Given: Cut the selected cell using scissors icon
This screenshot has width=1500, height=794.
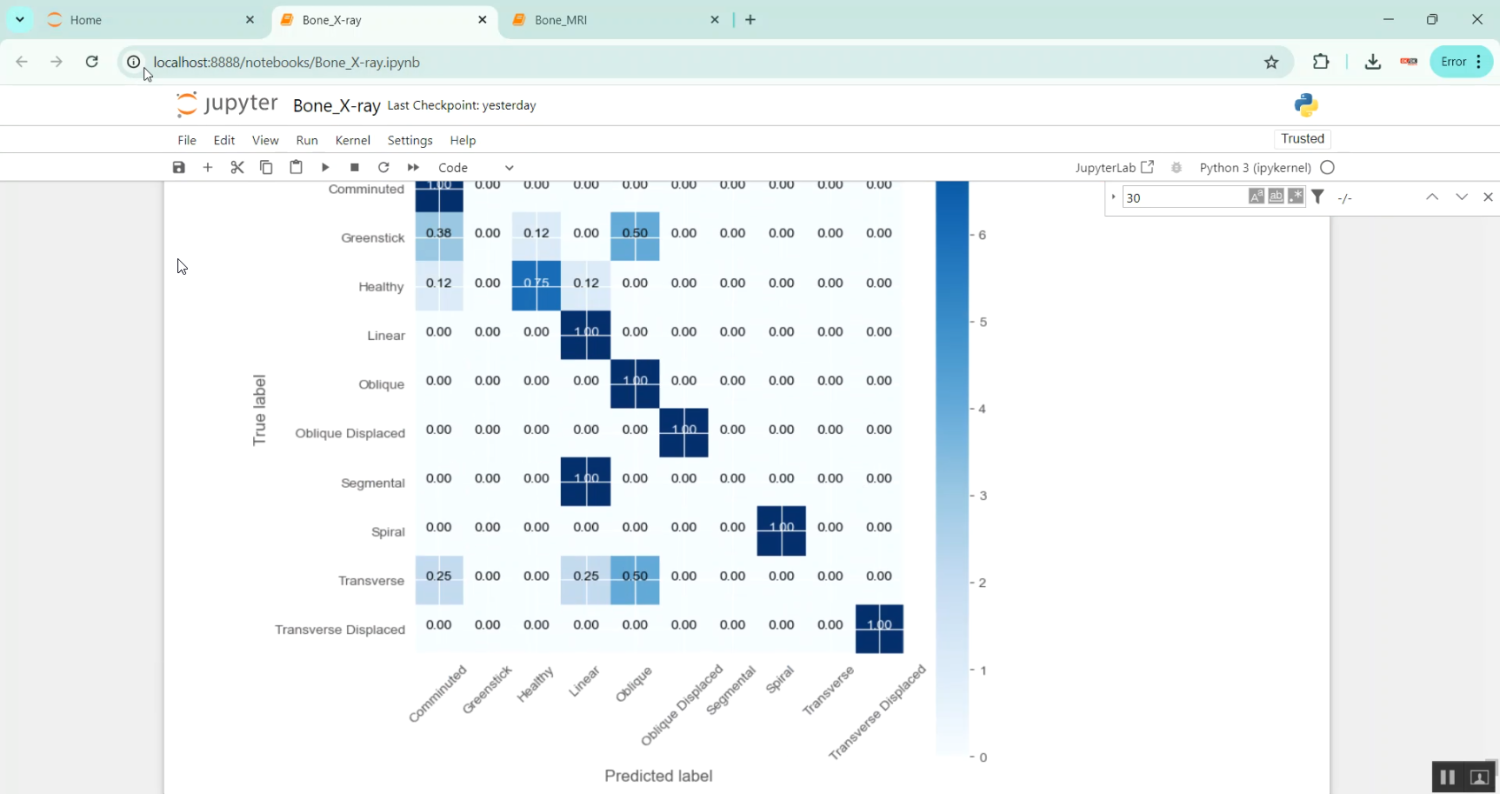Looking at the screenshot, I should 237,168.
